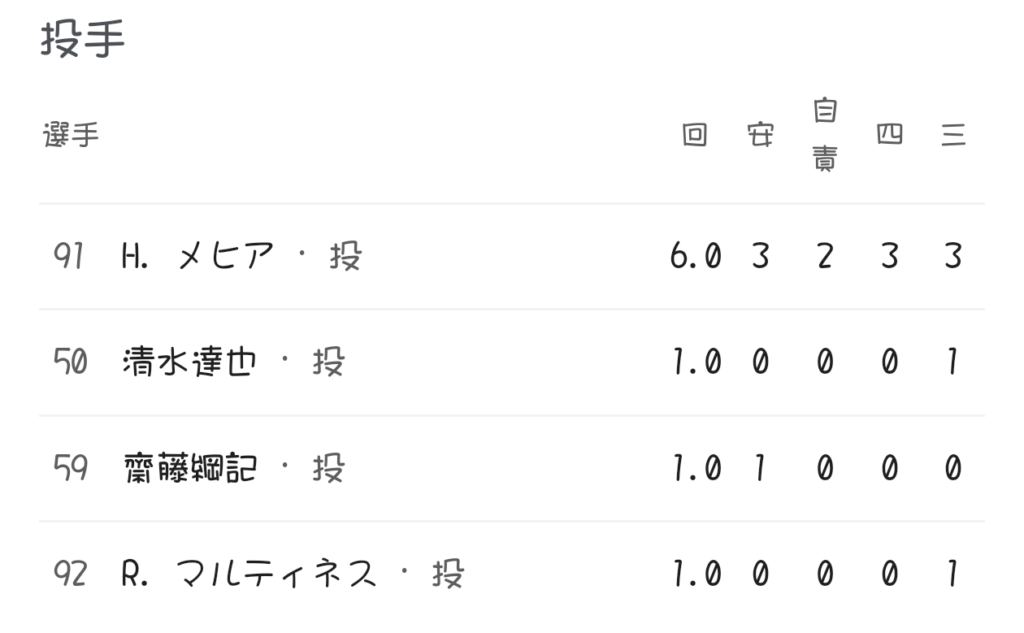Click R. マルティネス's 1.0 innings value
This screenshot has width=1024, height=633.
695,574
